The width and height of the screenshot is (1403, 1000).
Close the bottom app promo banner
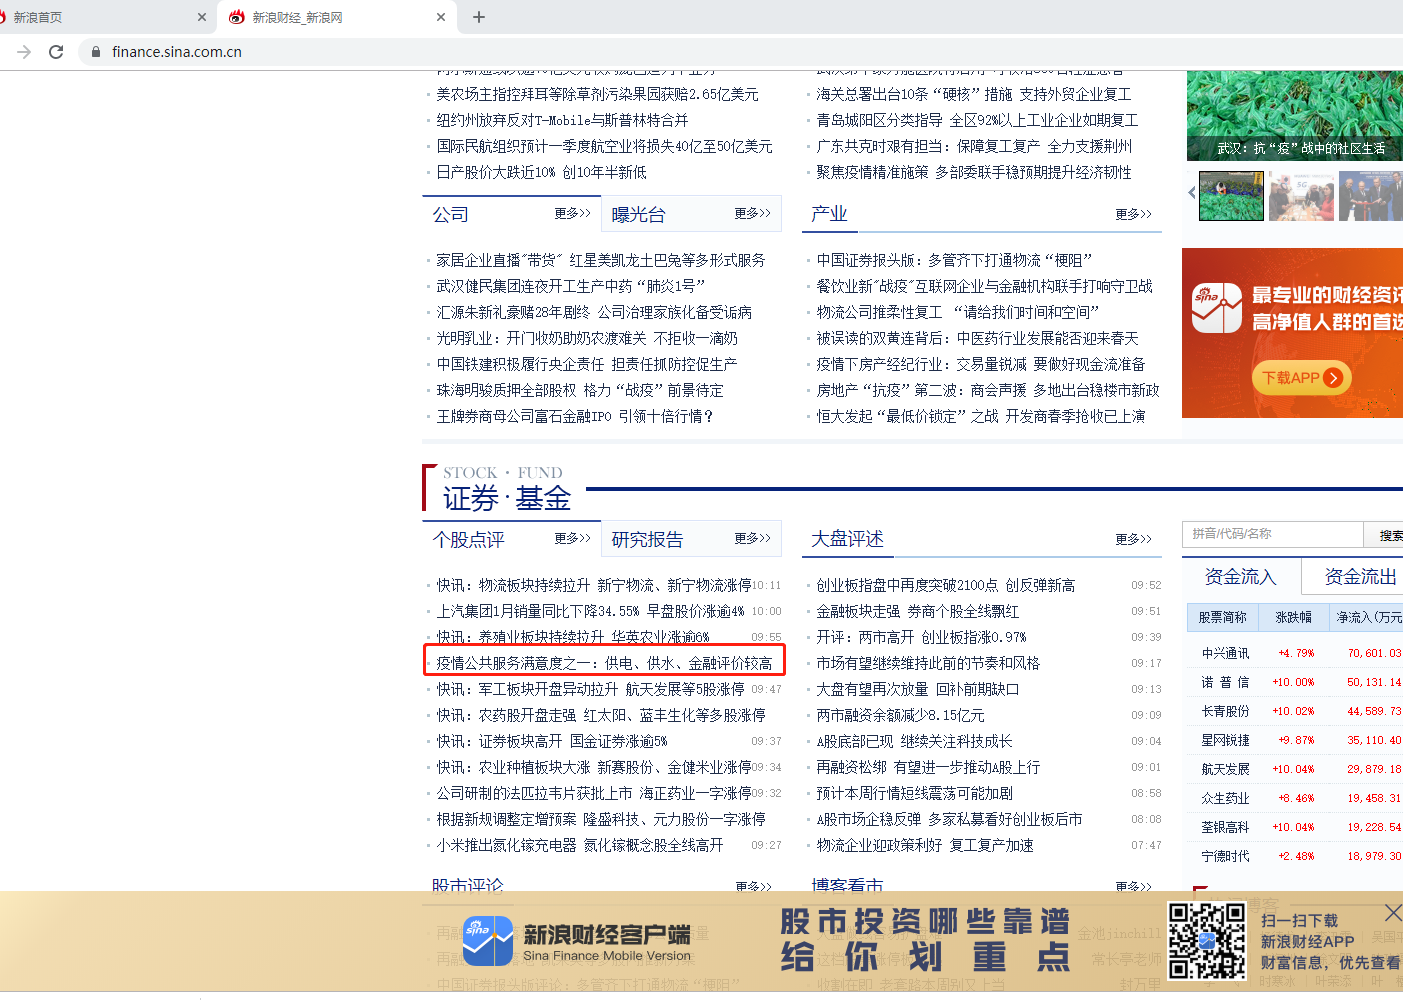tap(1393, 912)
